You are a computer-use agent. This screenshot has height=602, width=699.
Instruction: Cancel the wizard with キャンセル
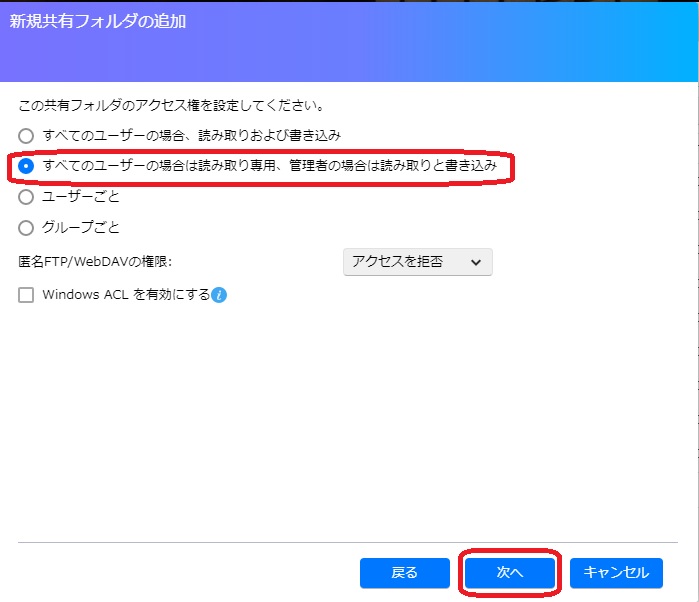pyautogui.click(x=616, y=573)
